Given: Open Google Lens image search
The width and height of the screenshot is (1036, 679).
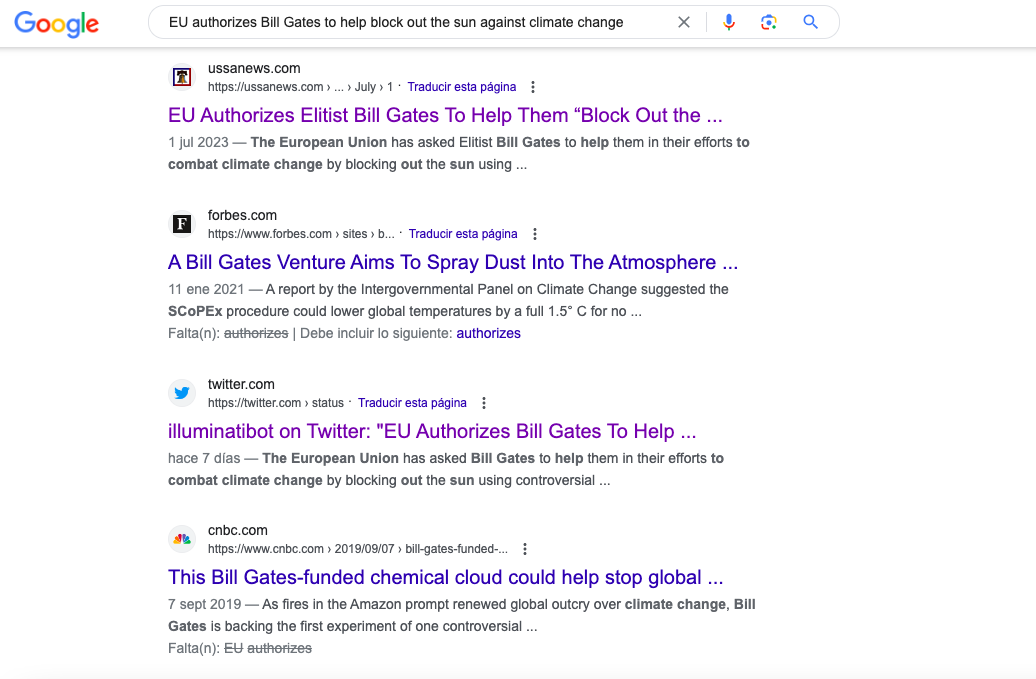Looking at the screenshot, I should tap(768, 22).
